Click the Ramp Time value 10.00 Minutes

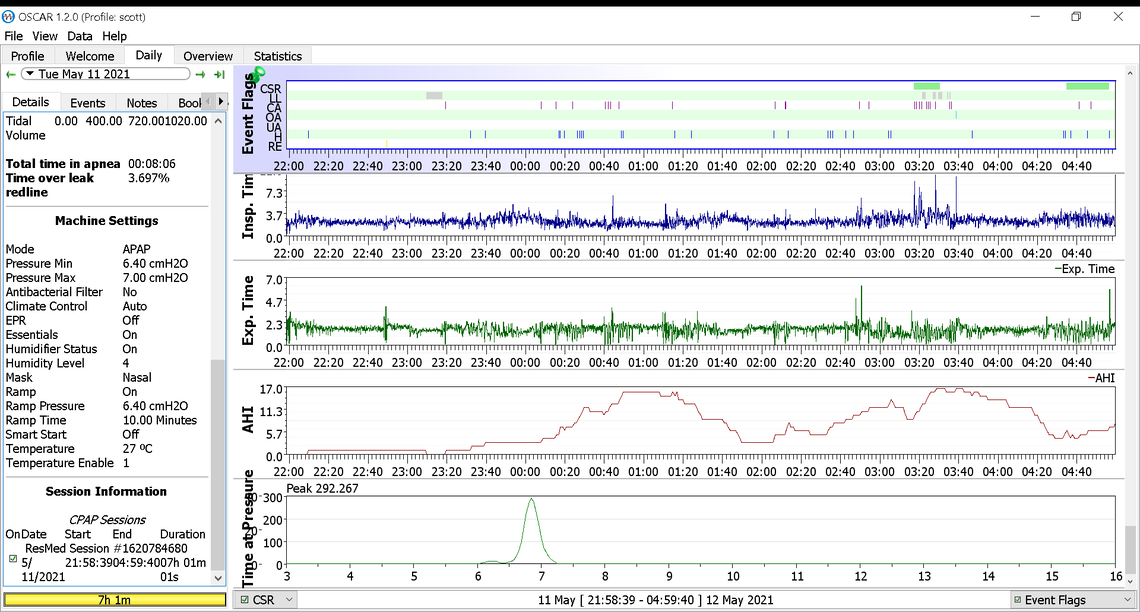click(159, 420)
